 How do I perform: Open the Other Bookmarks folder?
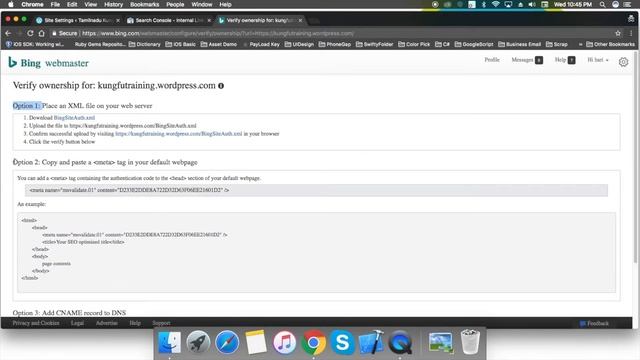(x=611, y=44)
